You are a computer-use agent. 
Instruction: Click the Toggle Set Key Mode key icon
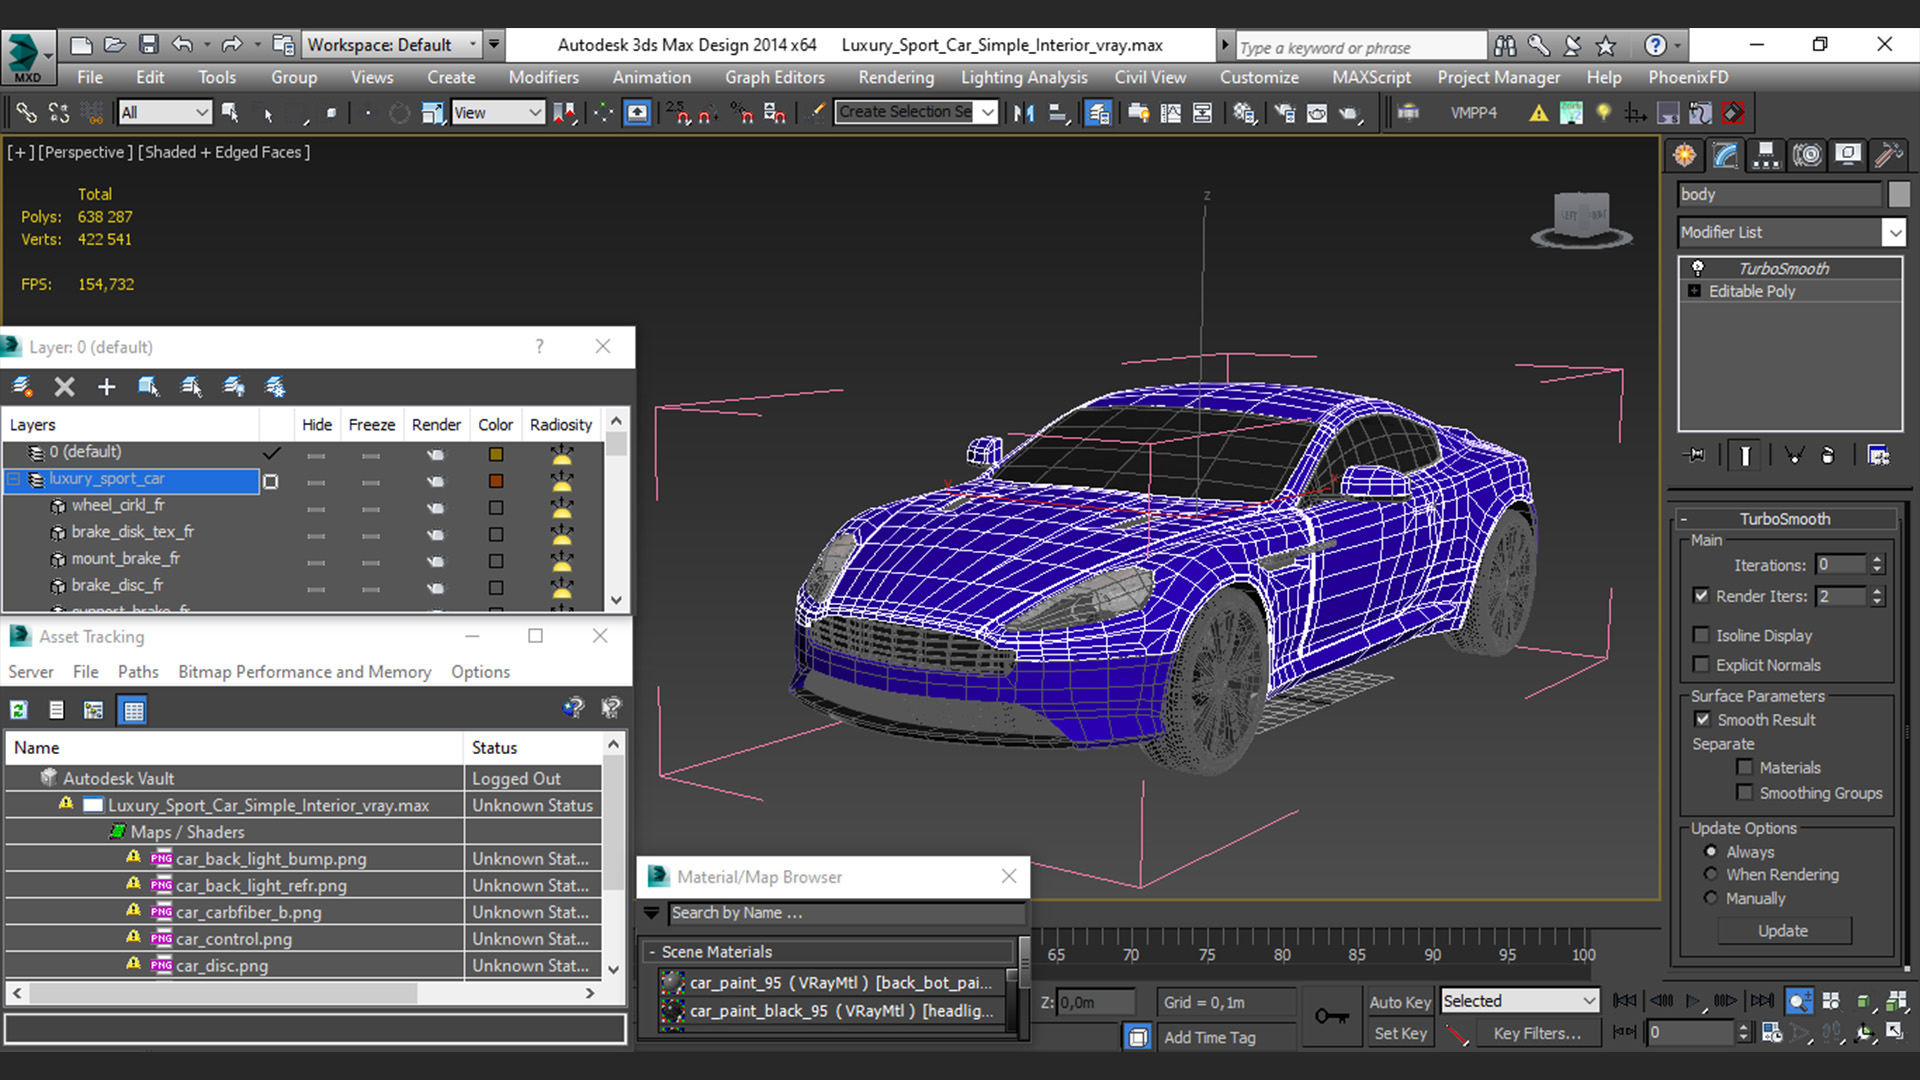(x=1331, y=1017)
